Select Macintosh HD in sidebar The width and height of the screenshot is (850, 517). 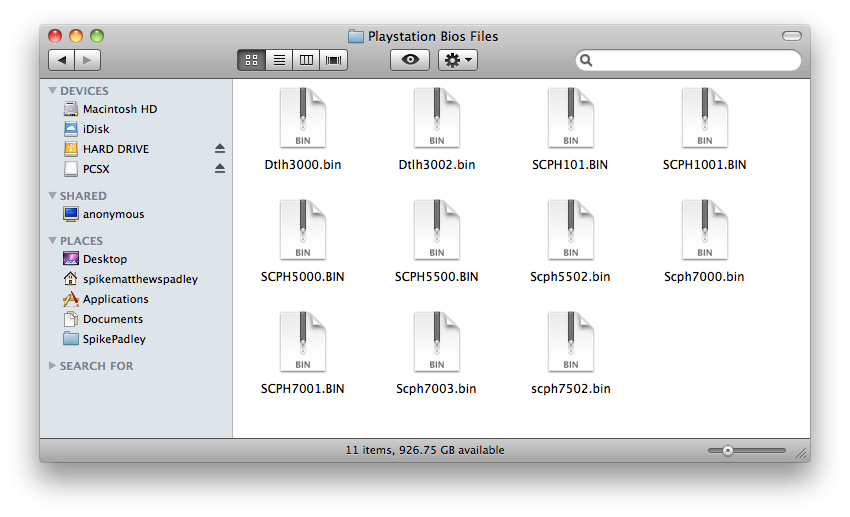click(x=119, y=109)
